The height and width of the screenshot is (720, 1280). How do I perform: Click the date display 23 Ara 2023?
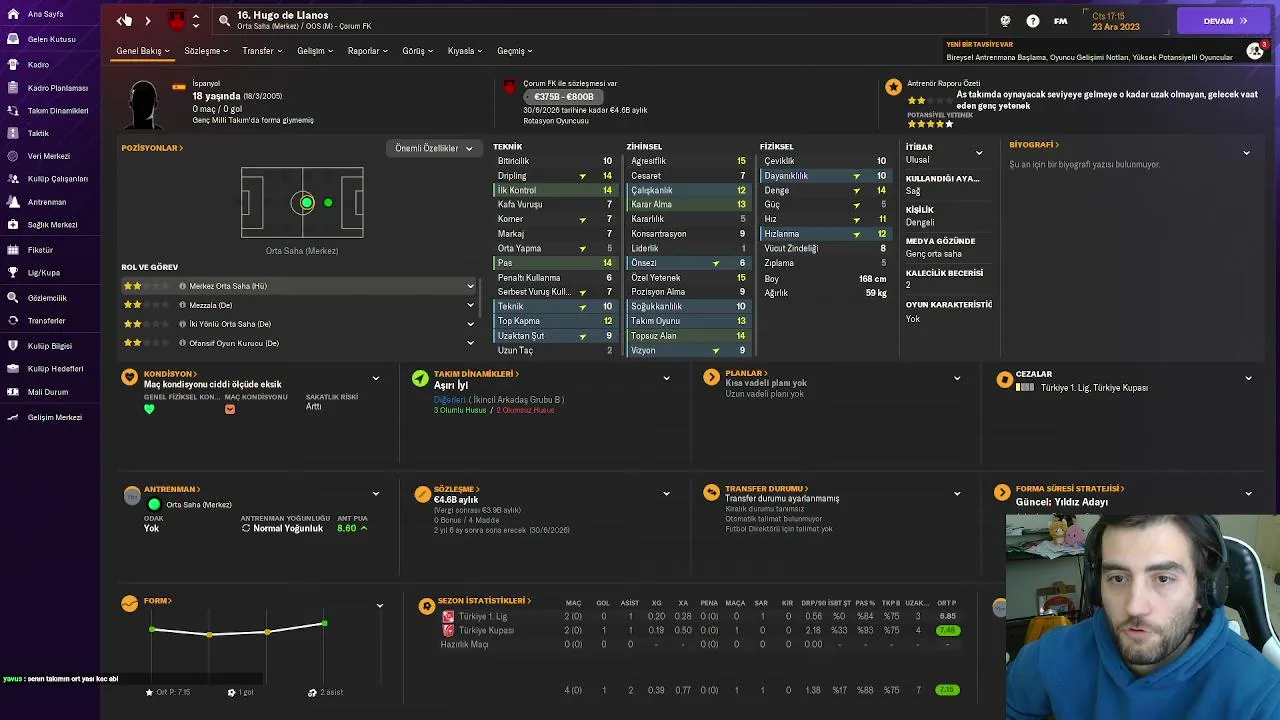[x=1116, y=27]
